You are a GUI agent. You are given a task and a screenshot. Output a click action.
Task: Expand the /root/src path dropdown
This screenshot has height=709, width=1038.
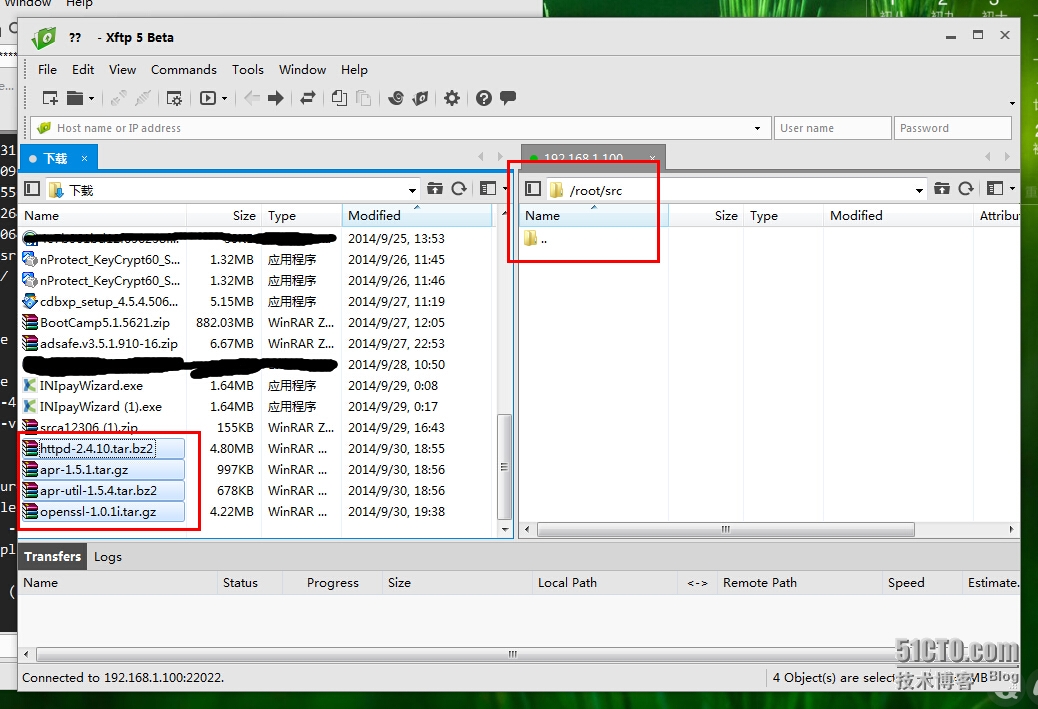(x=919, y=190)
